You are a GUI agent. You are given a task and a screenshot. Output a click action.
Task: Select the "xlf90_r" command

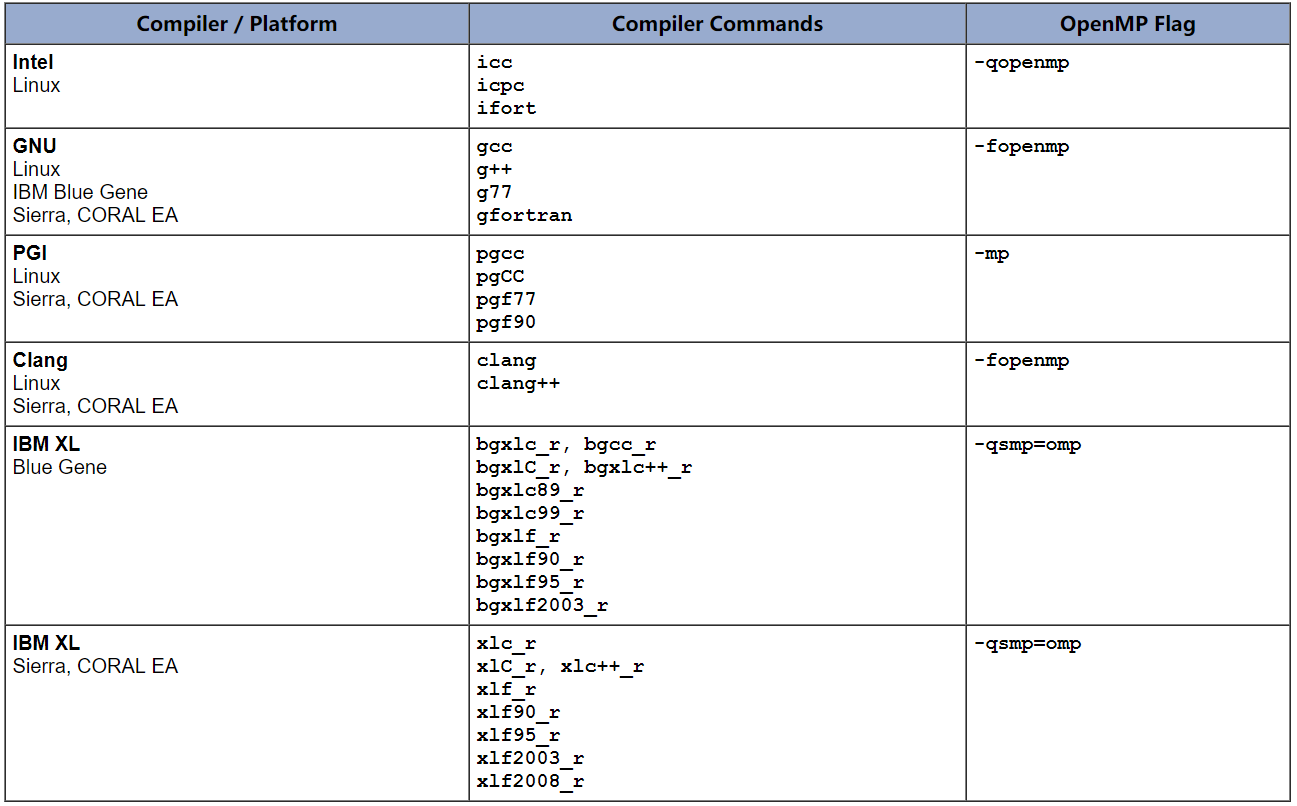tap(518, 713)
